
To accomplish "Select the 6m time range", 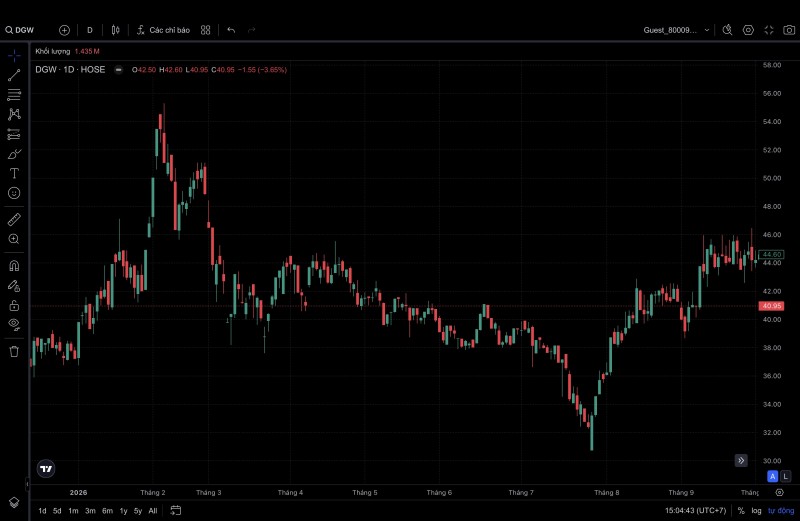I will (107, 511).
